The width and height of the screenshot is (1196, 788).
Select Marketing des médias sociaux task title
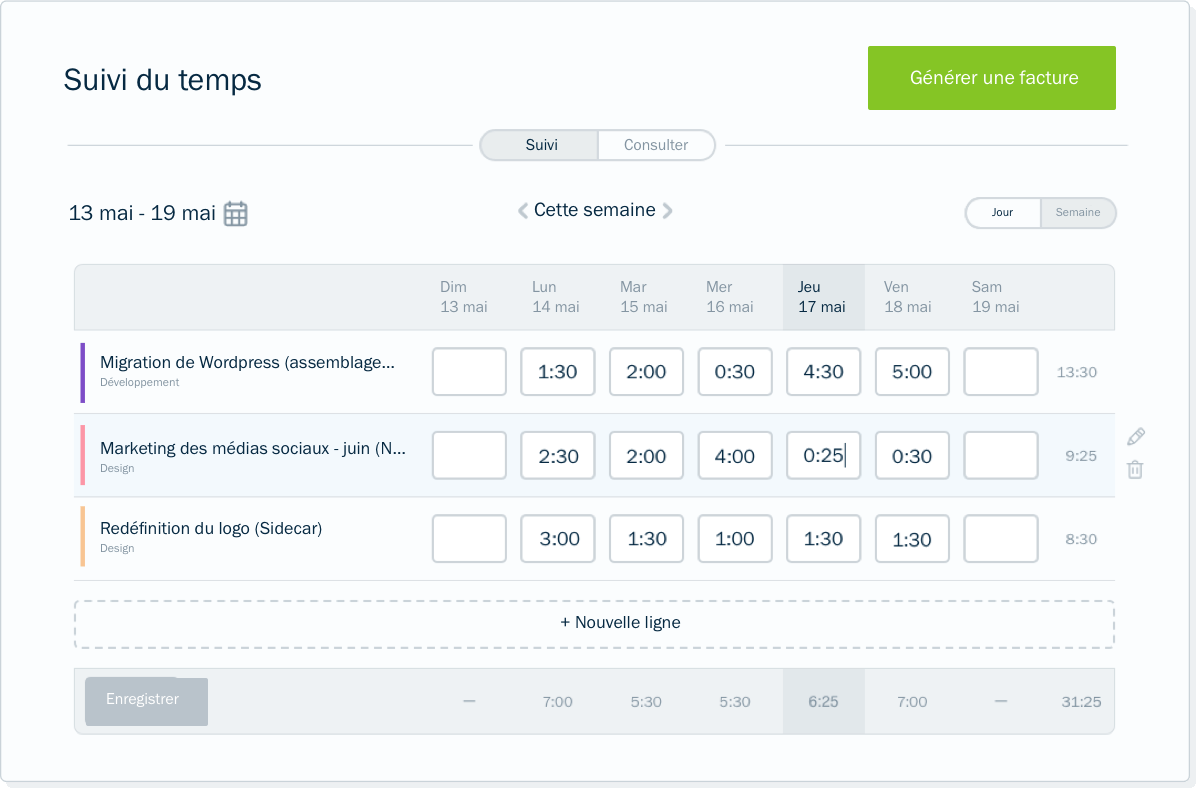tap(252, 449)
